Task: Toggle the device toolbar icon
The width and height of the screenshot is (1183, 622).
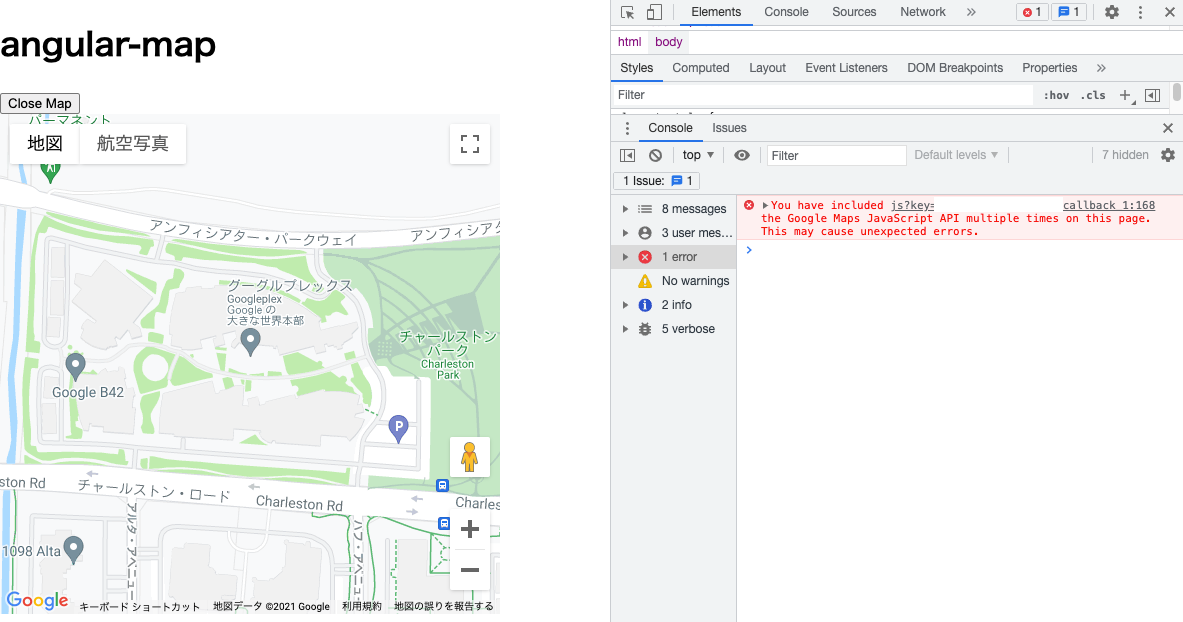Action: pyautogui.click(x=654, y=12)
